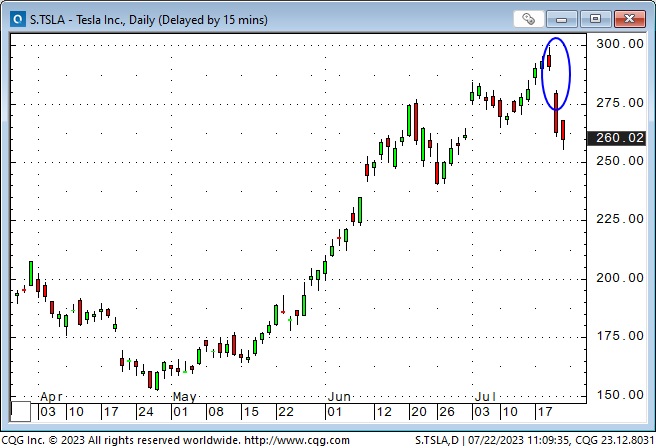Click the current price label 260.02

click(617, 138)
